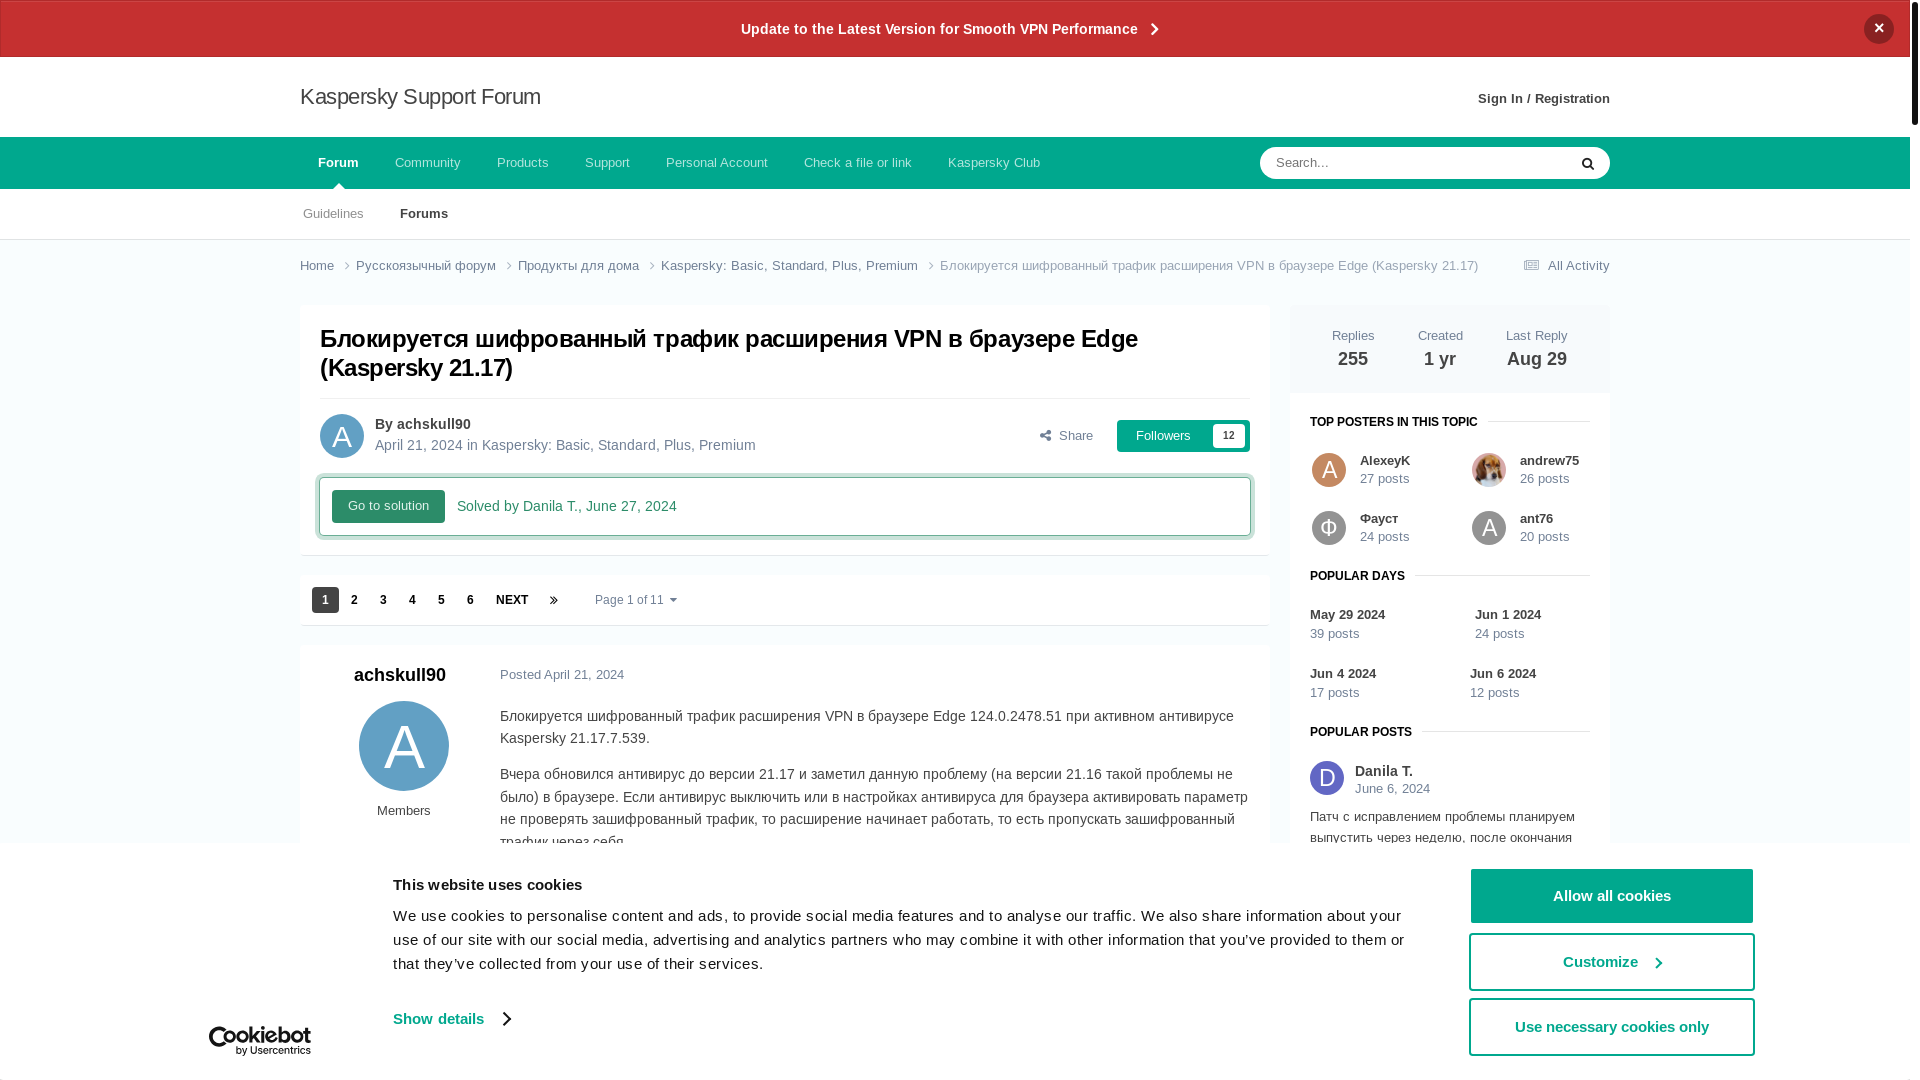Click the Followers button
Screen dimensions: 1920x1080
(x=1163, y=436)
